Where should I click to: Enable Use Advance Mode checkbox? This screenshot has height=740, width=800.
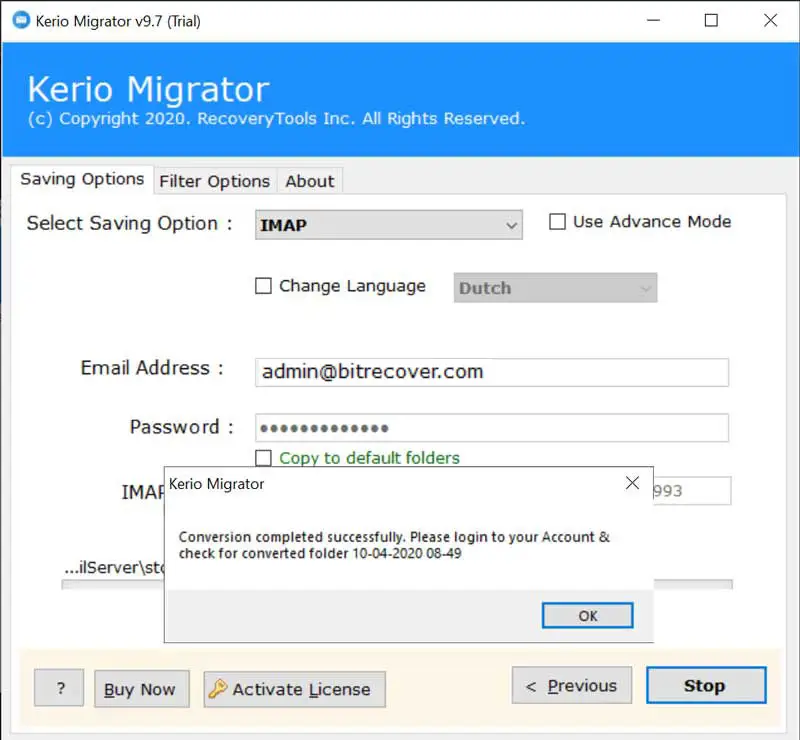[x=557, y=221]
